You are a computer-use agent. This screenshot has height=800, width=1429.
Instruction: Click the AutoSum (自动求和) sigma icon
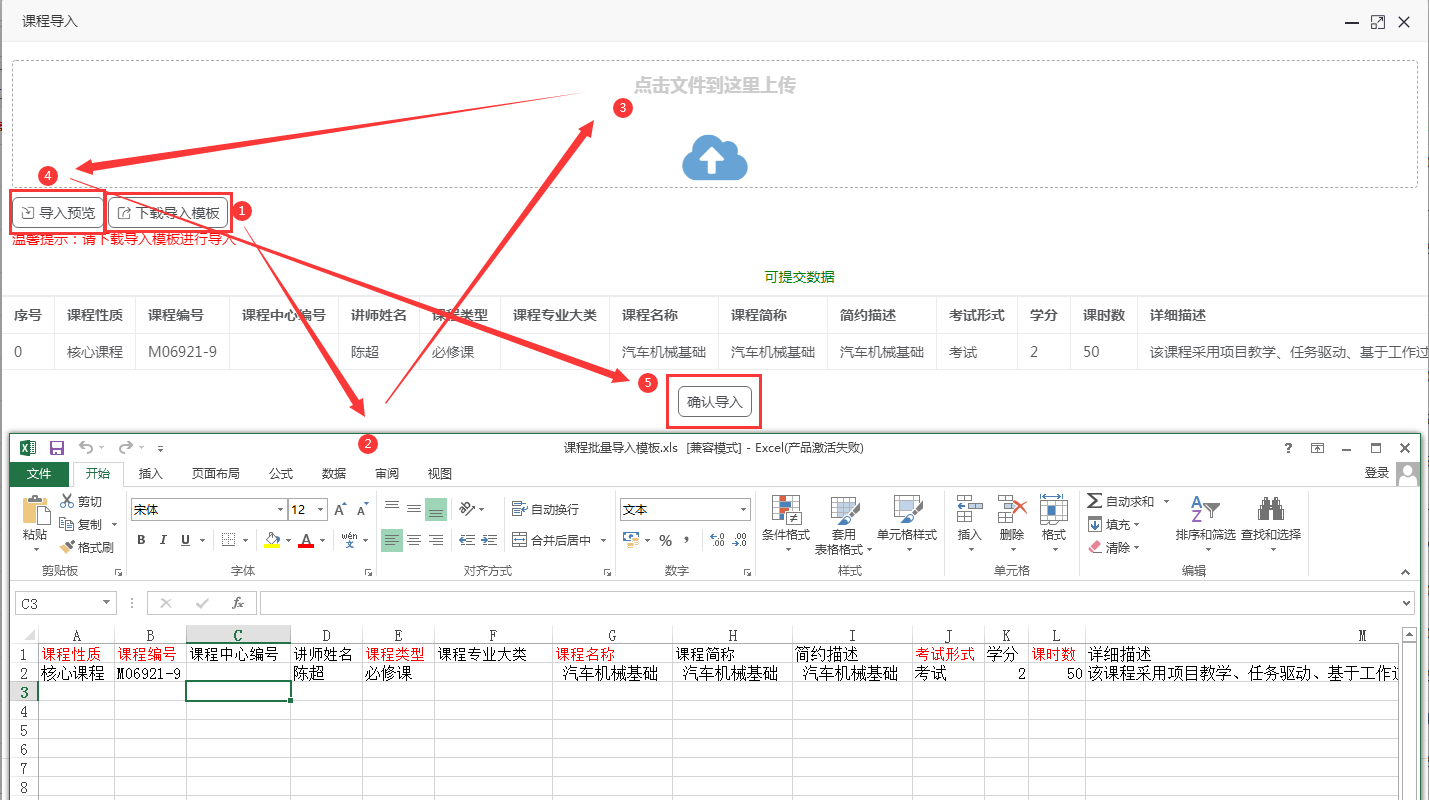pyautogui.click(x=1095, y=501)
